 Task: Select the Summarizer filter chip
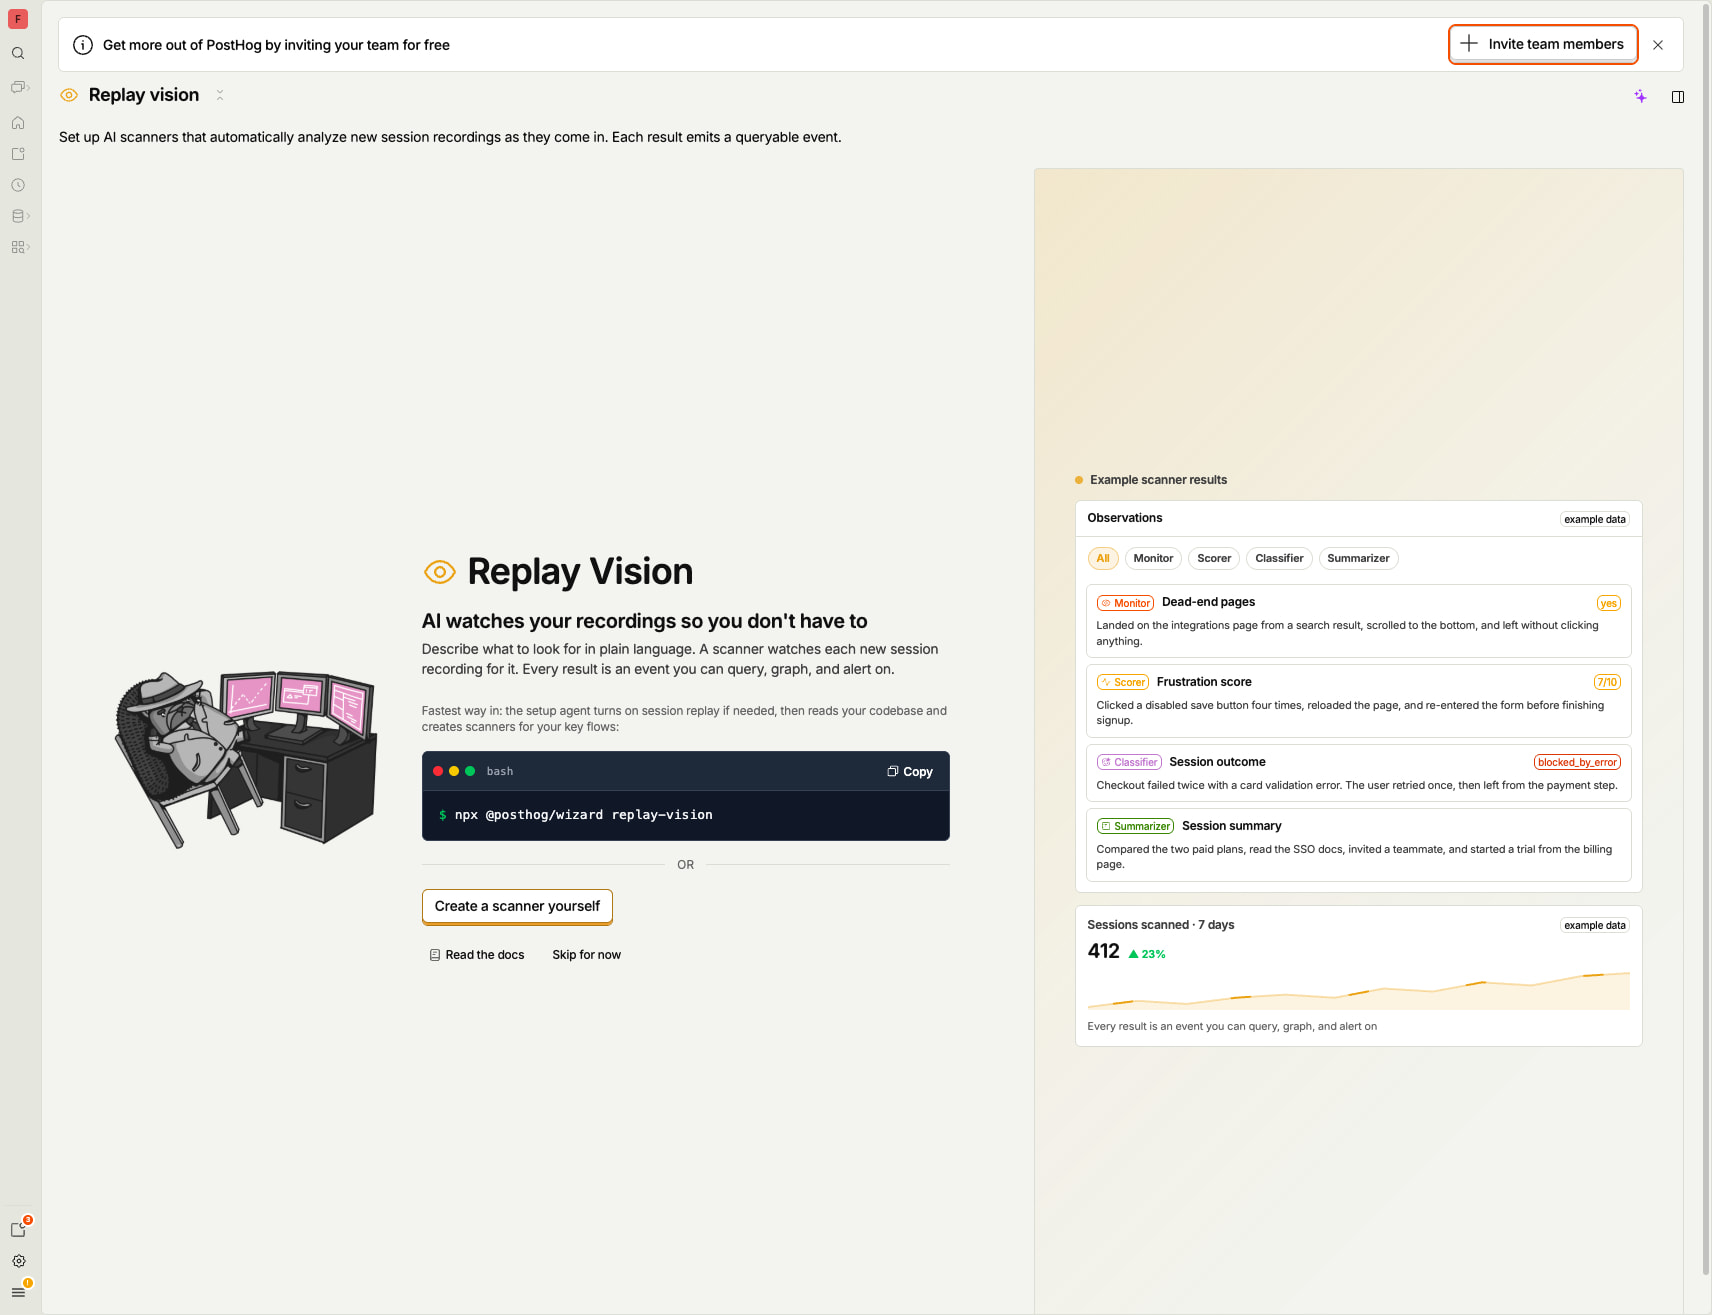pos(1358,558)
